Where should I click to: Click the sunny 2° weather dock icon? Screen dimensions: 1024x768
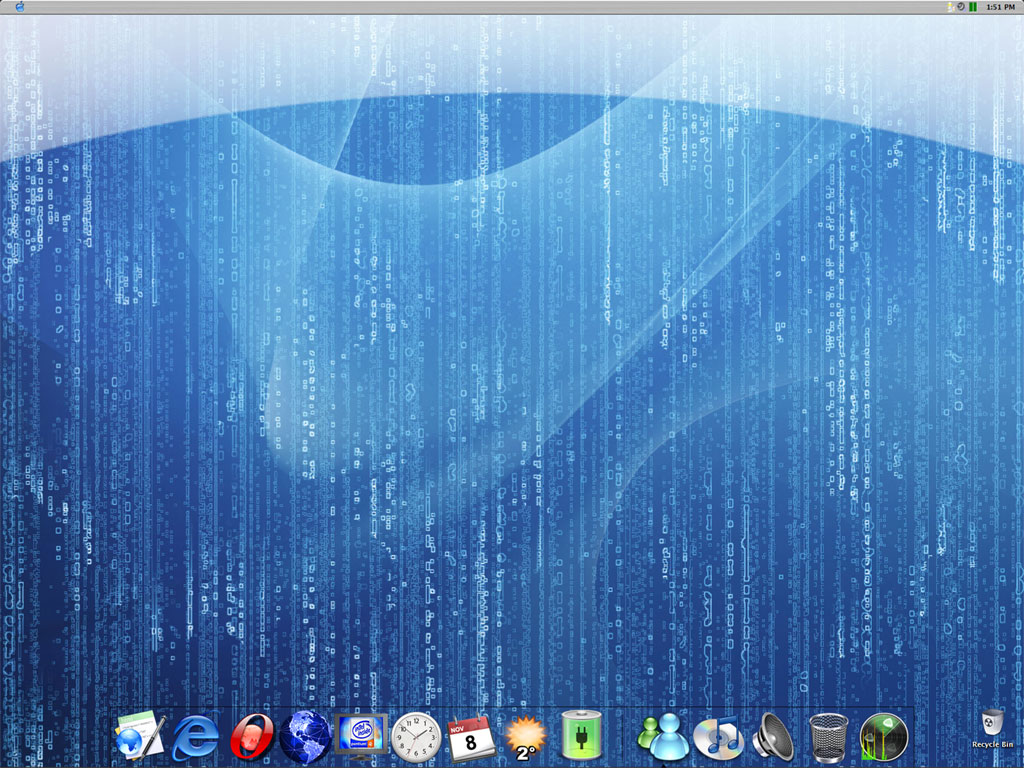(526, 738)
